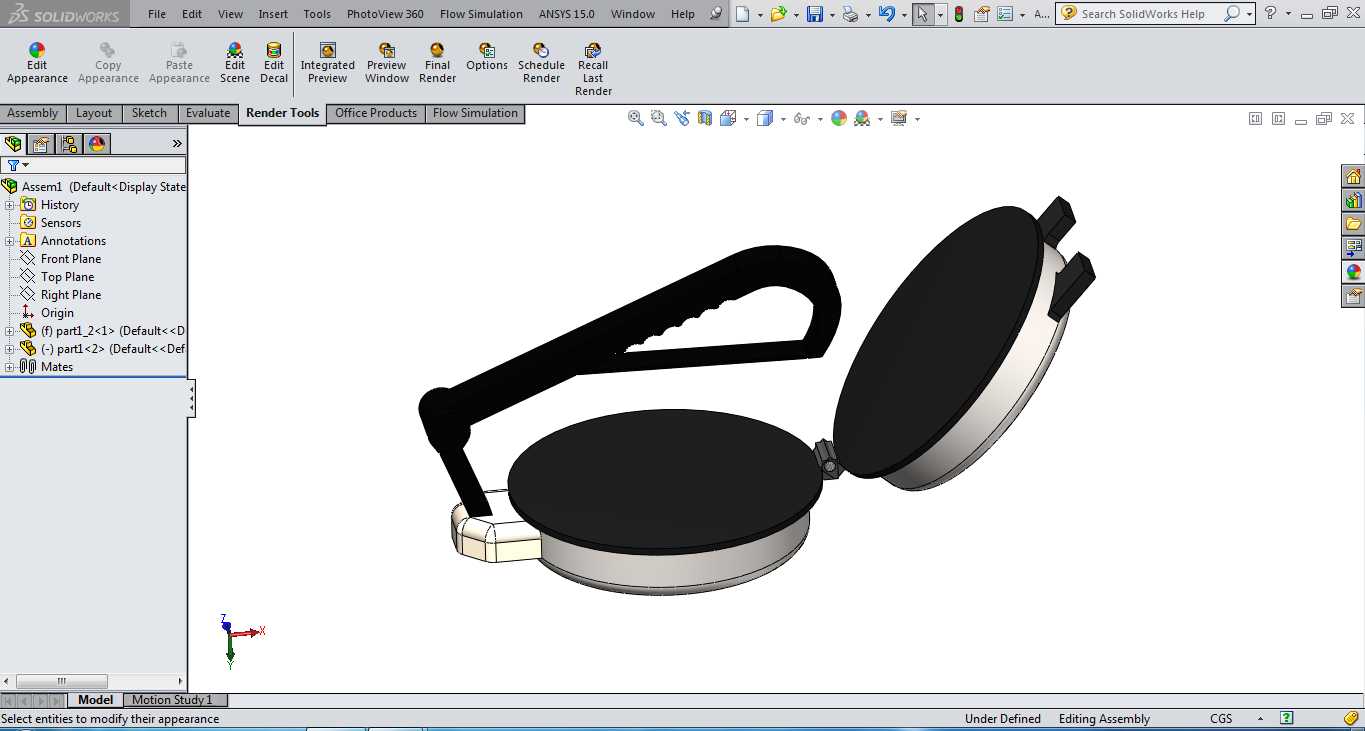Screen dimensions: 1365x731
Task: Open the Edit Appearance tool
Action: 37,63
